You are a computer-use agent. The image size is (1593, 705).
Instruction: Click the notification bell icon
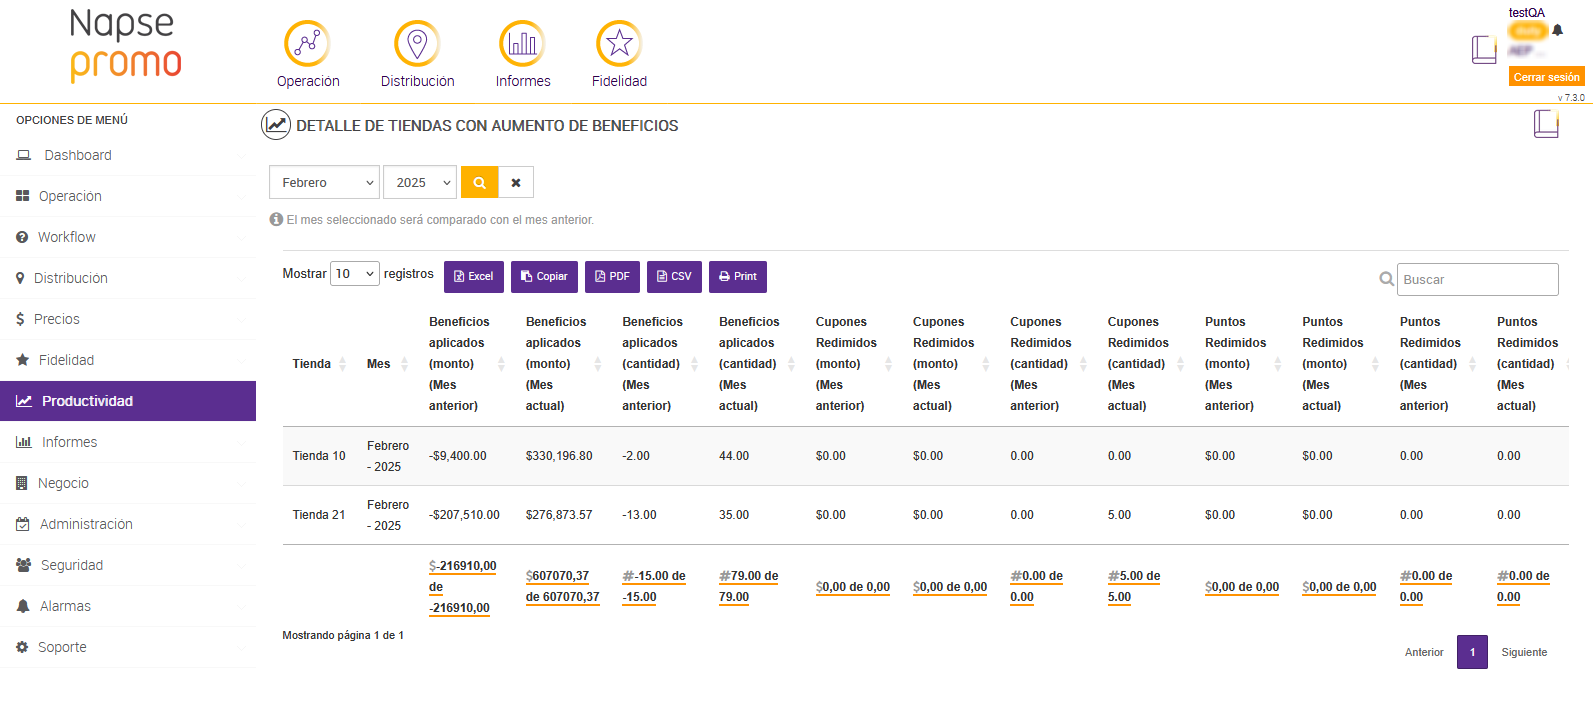[x=1557, y=30]
